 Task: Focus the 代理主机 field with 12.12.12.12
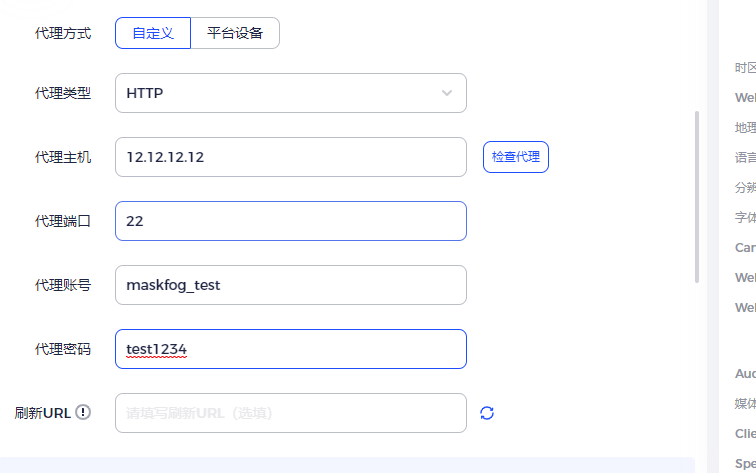pos(291,157)
